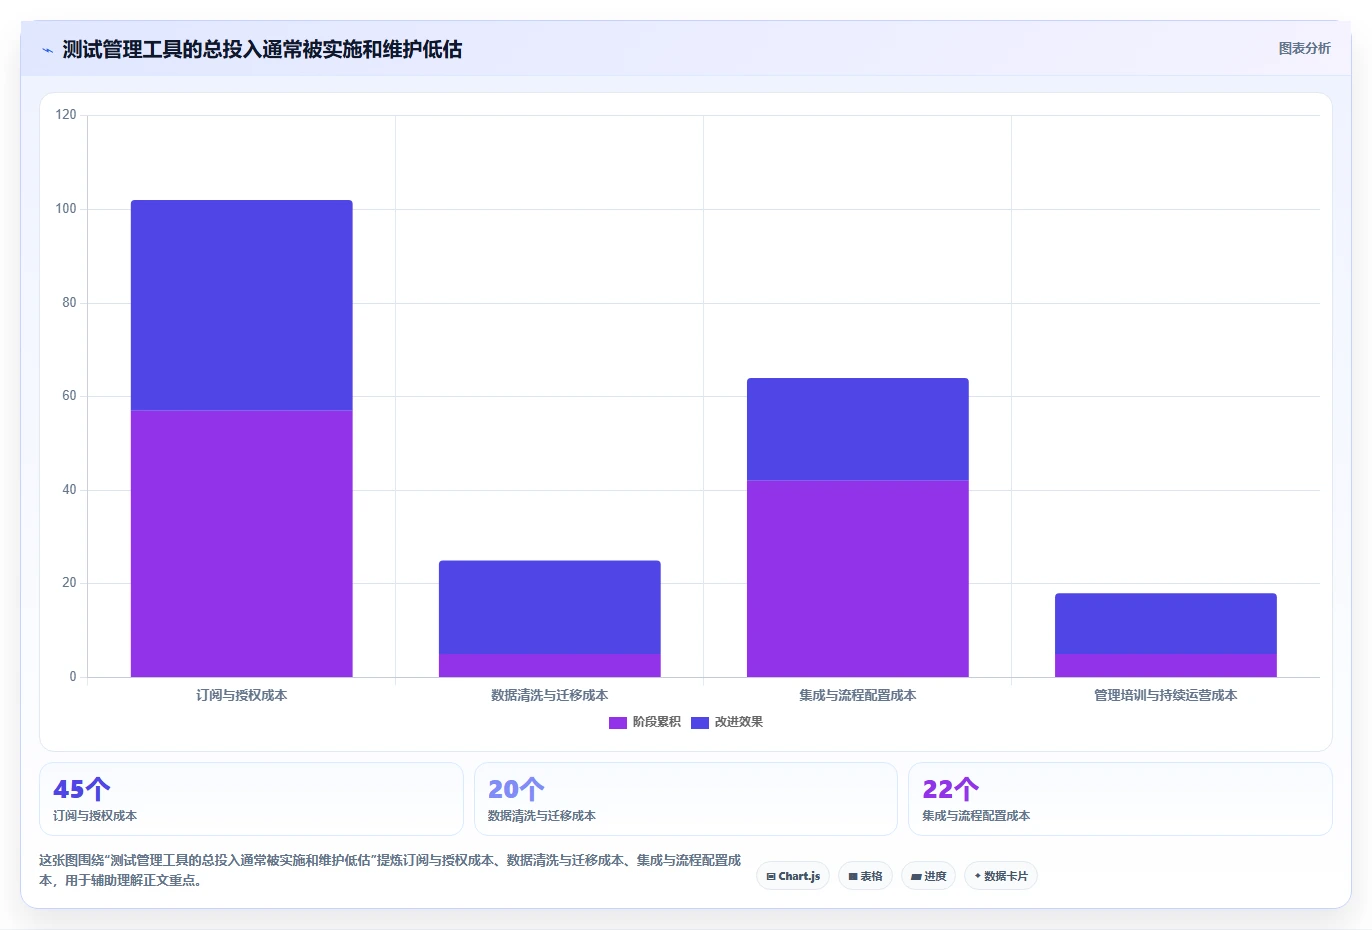Click the 管理培训与持续运营成本 x-axis label
1372x930 pixels.
pyautogui.click(x=1166, y=695)
